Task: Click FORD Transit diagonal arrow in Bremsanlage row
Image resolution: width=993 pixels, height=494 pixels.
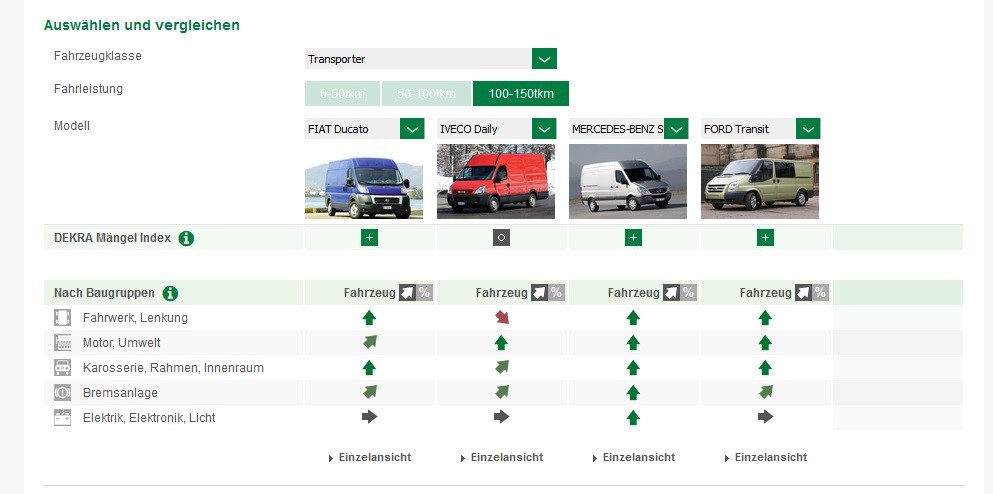Action: pyautogui.click(x=766, y=392)
